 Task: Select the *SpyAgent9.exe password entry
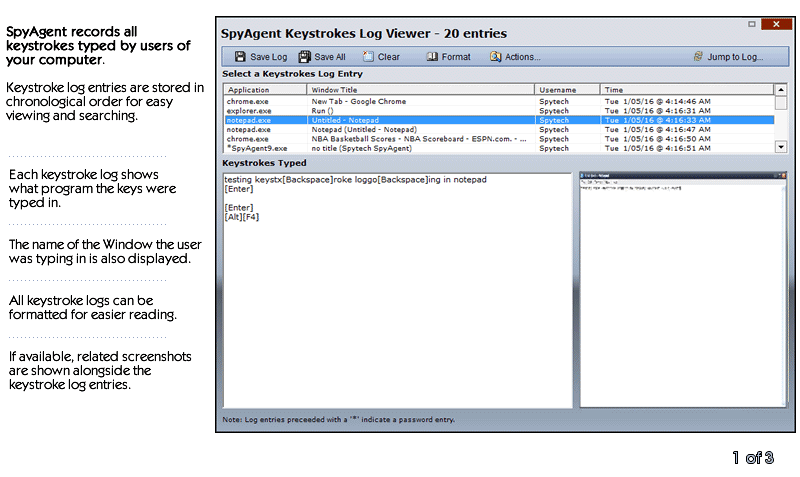[x=499, y=148]
